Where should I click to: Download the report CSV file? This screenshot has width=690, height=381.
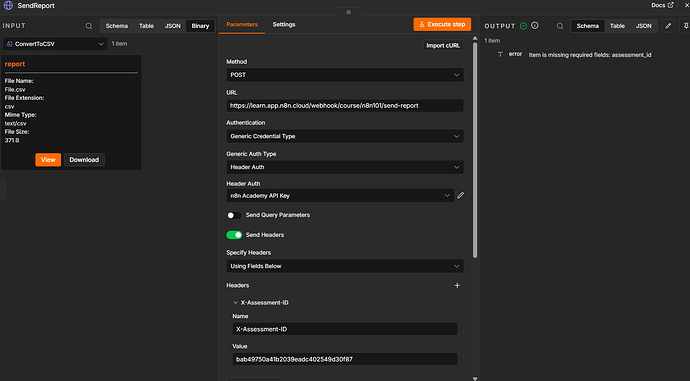tap(84, 160)
